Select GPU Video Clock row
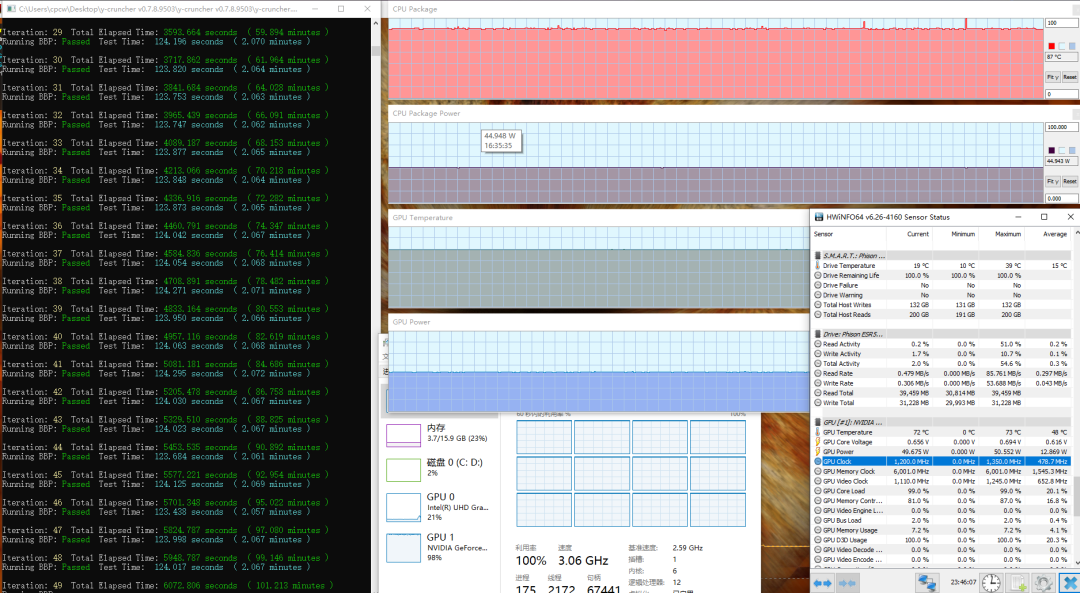Viewport: 1080px width, 593px height. click(x=941, y=481)
